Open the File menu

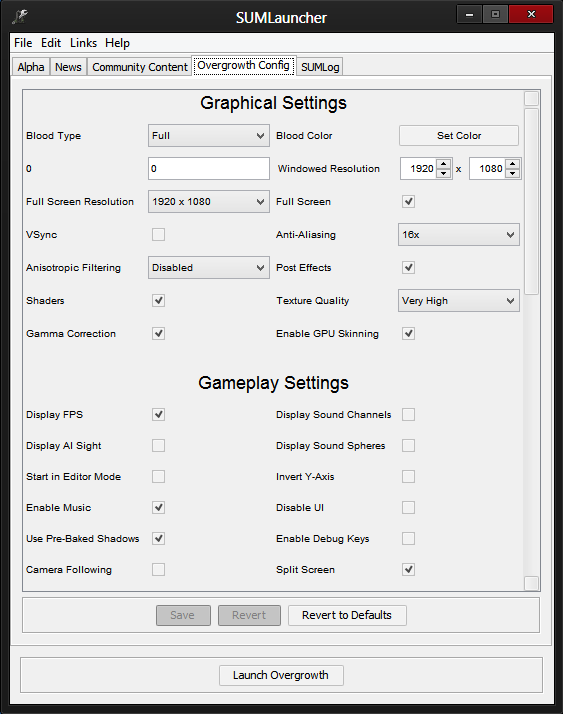point(23,43)
